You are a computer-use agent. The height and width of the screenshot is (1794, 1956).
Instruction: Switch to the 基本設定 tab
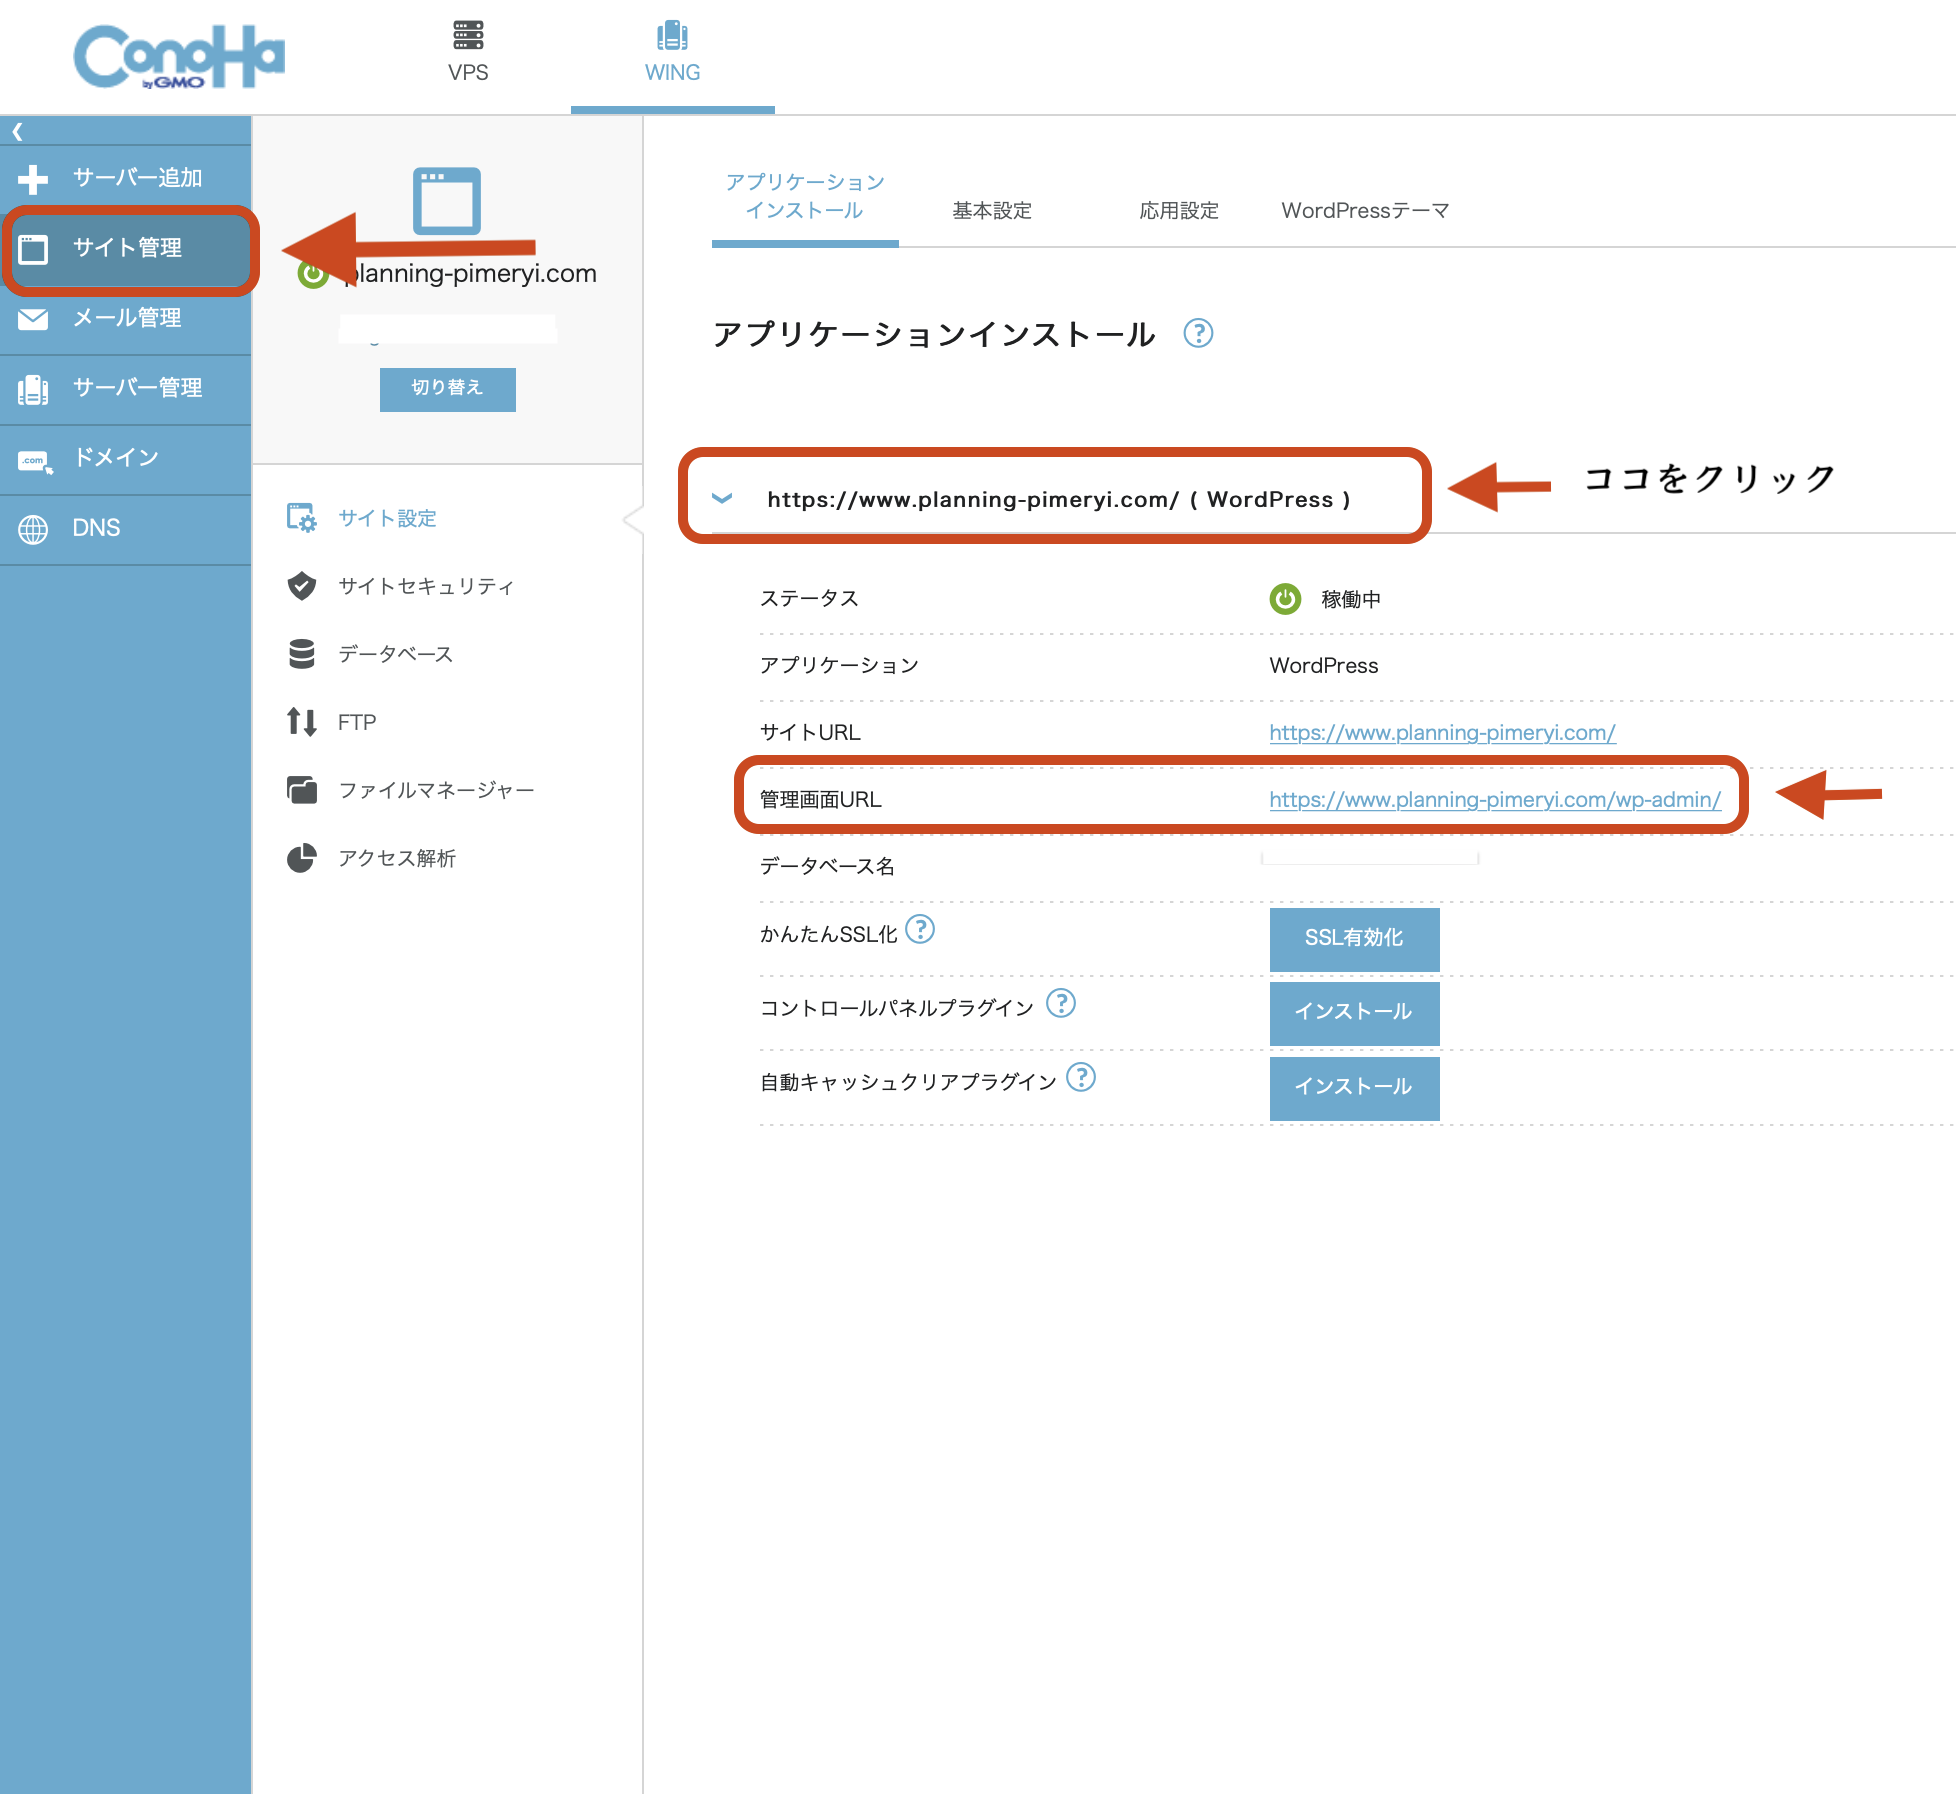click(992, 211)
